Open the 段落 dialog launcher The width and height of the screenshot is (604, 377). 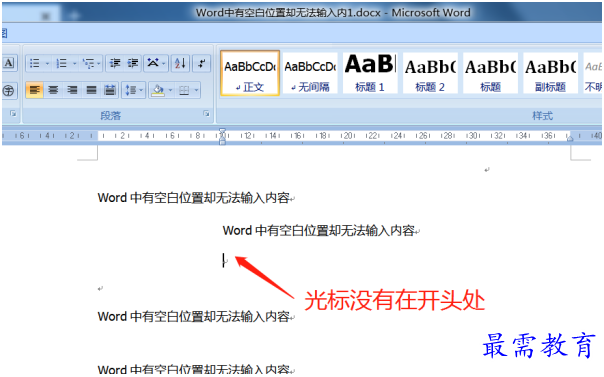(206, 114)
